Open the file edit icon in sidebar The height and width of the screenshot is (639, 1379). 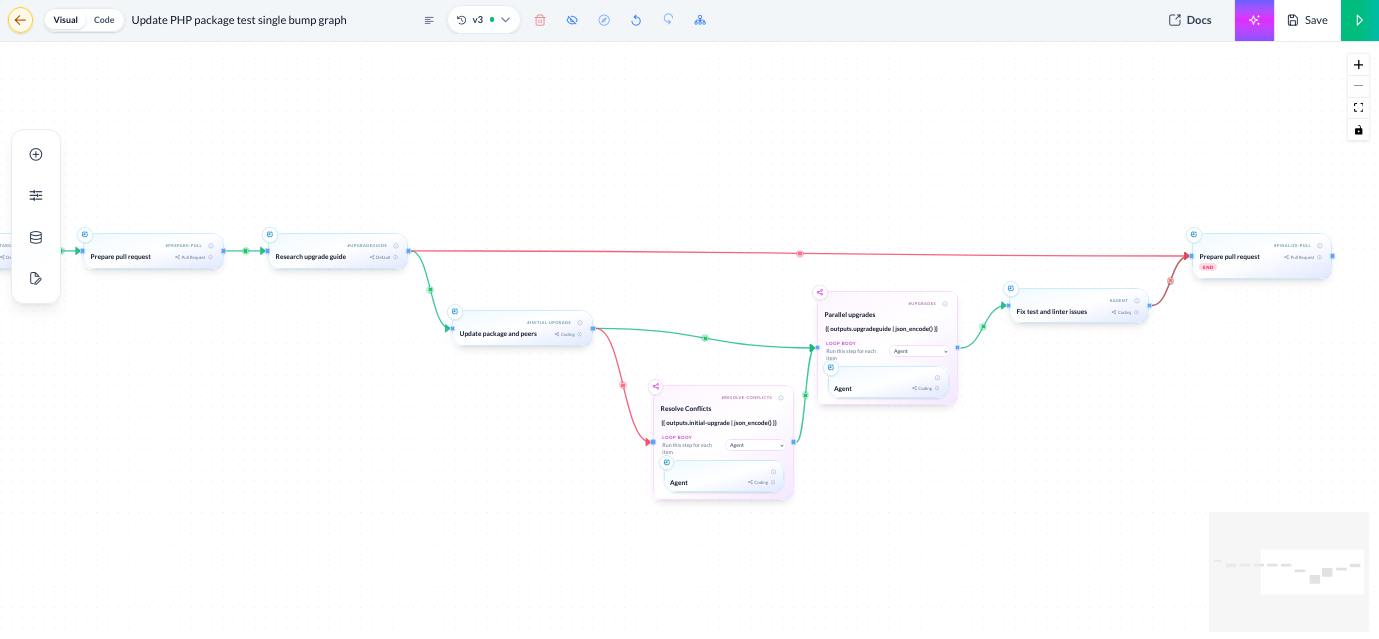coord(36,278)
